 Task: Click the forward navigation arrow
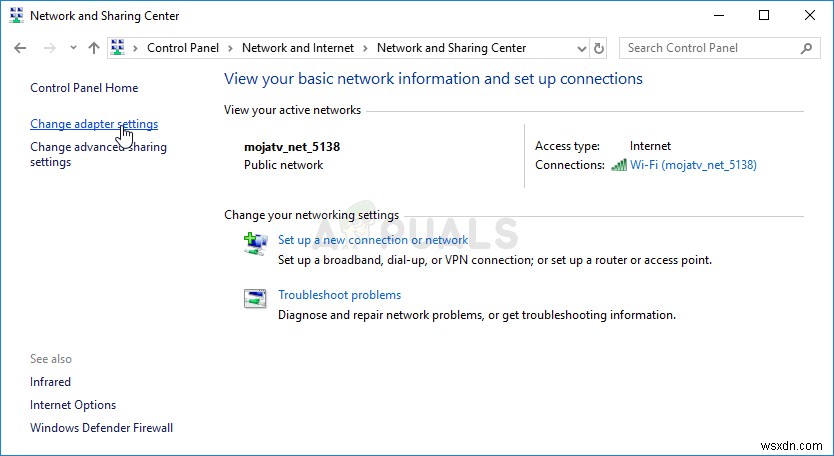point(49,48)
